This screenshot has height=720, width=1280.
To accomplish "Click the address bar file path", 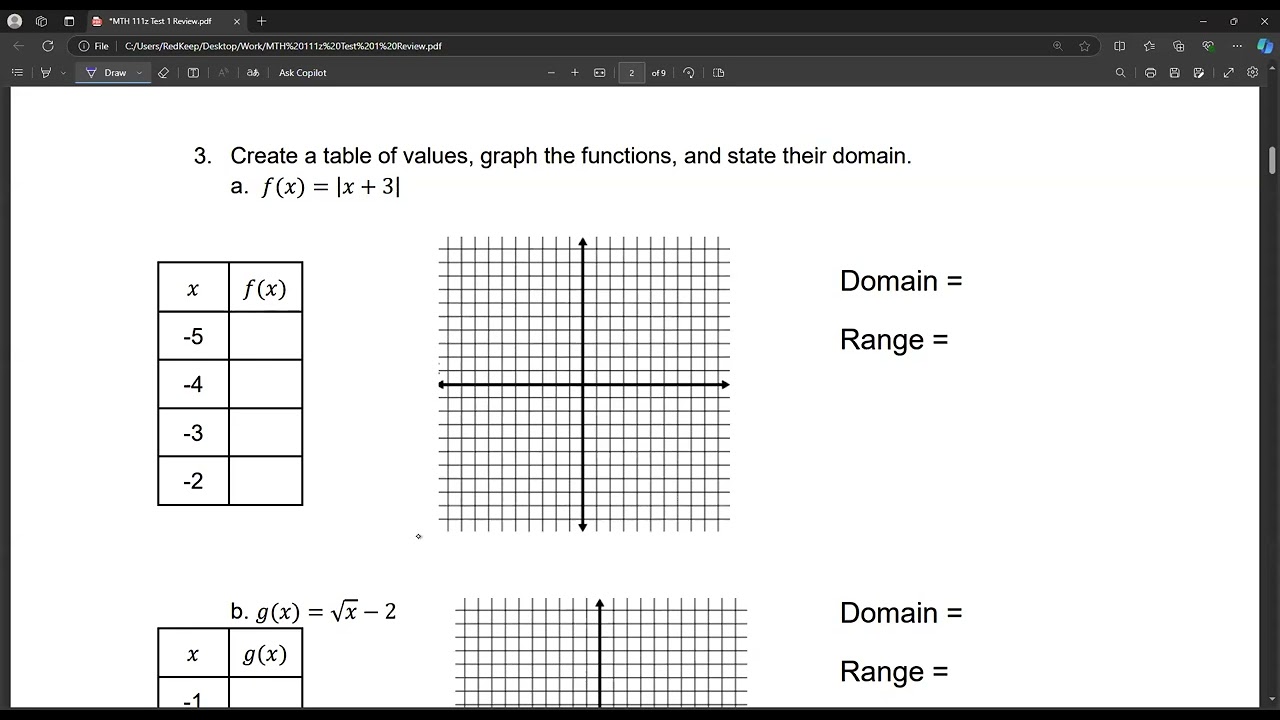I will [x=283, y=46].
